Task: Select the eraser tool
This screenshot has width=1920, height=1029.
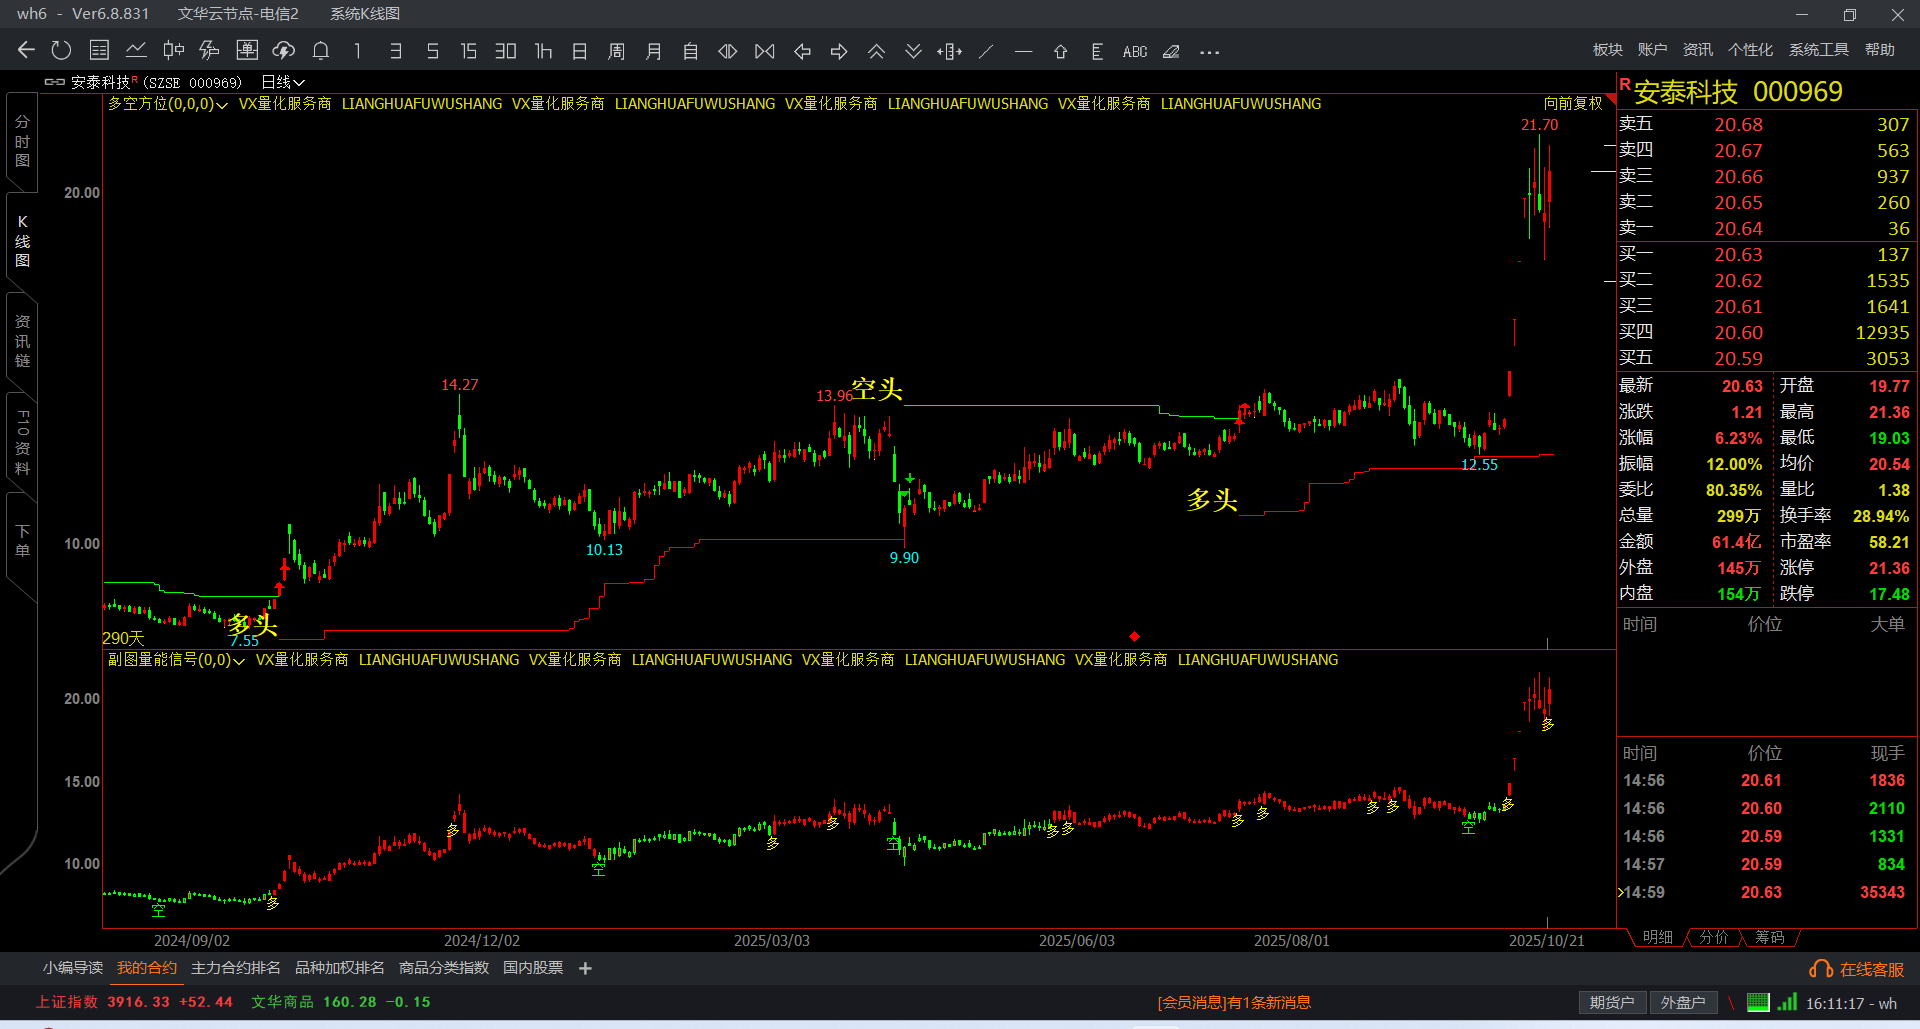Action: pyautogui.click(x=1171, y=51)
